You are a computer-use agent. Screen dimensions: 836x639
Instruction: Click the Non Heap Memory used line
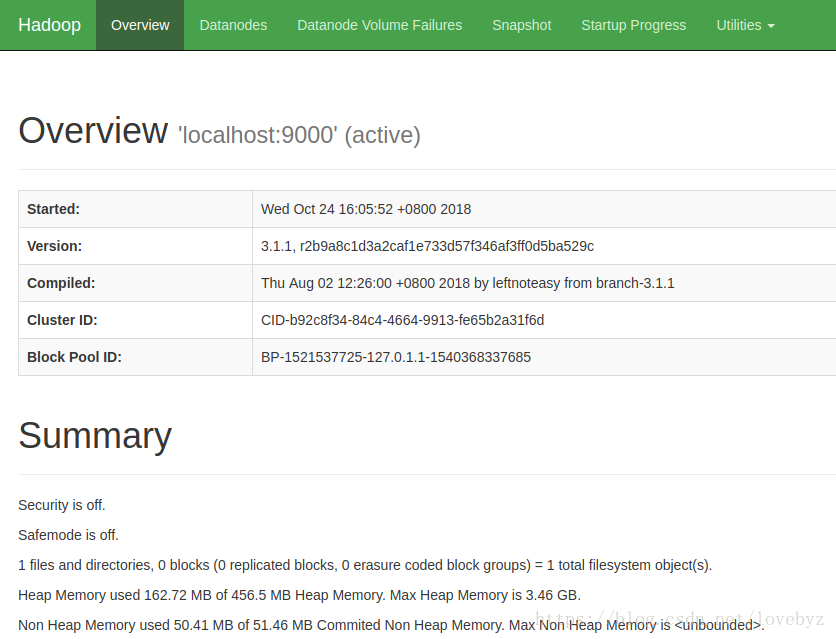tap(392, 625)
